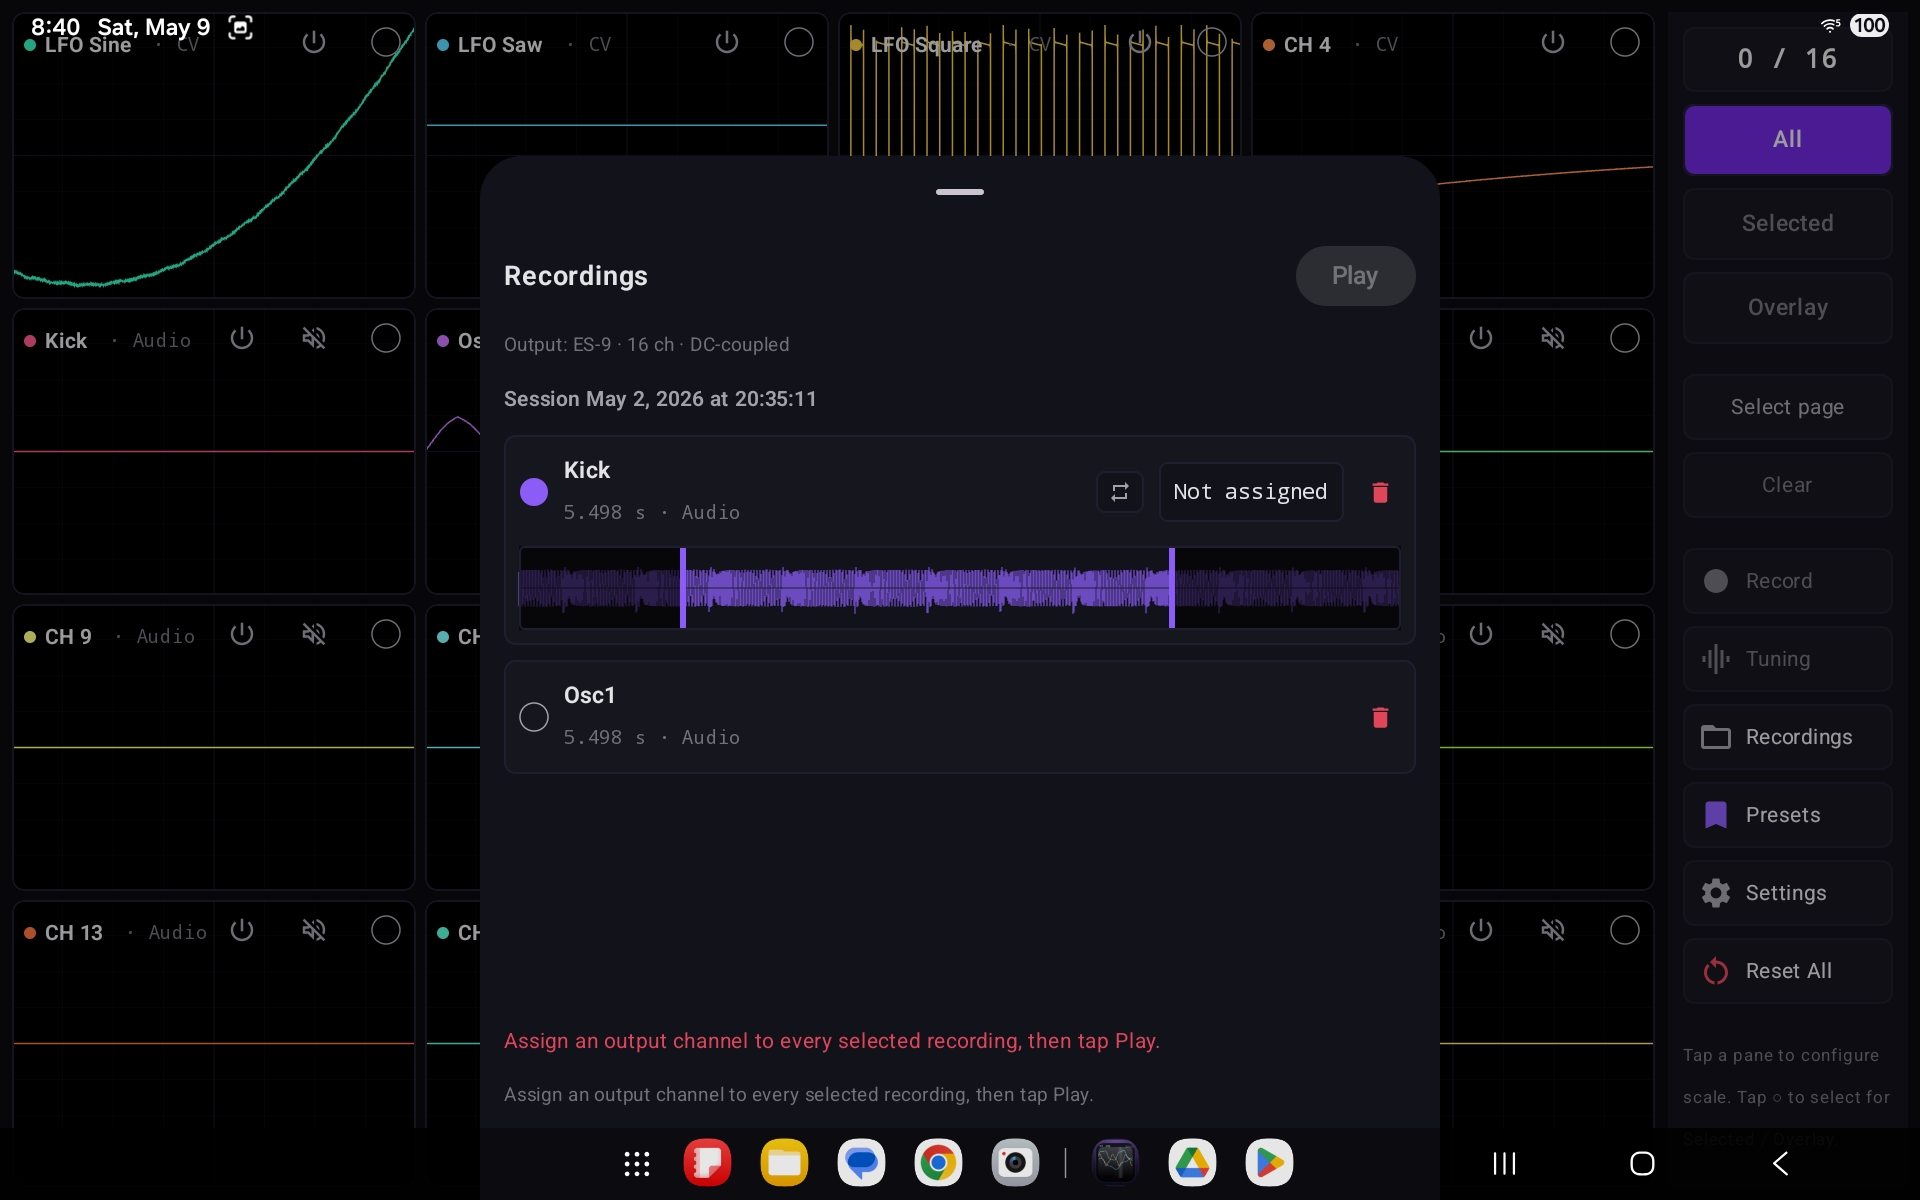1920x1200 pixels.
Task: Start recording with the Record button
Action: pos(1787,581)
